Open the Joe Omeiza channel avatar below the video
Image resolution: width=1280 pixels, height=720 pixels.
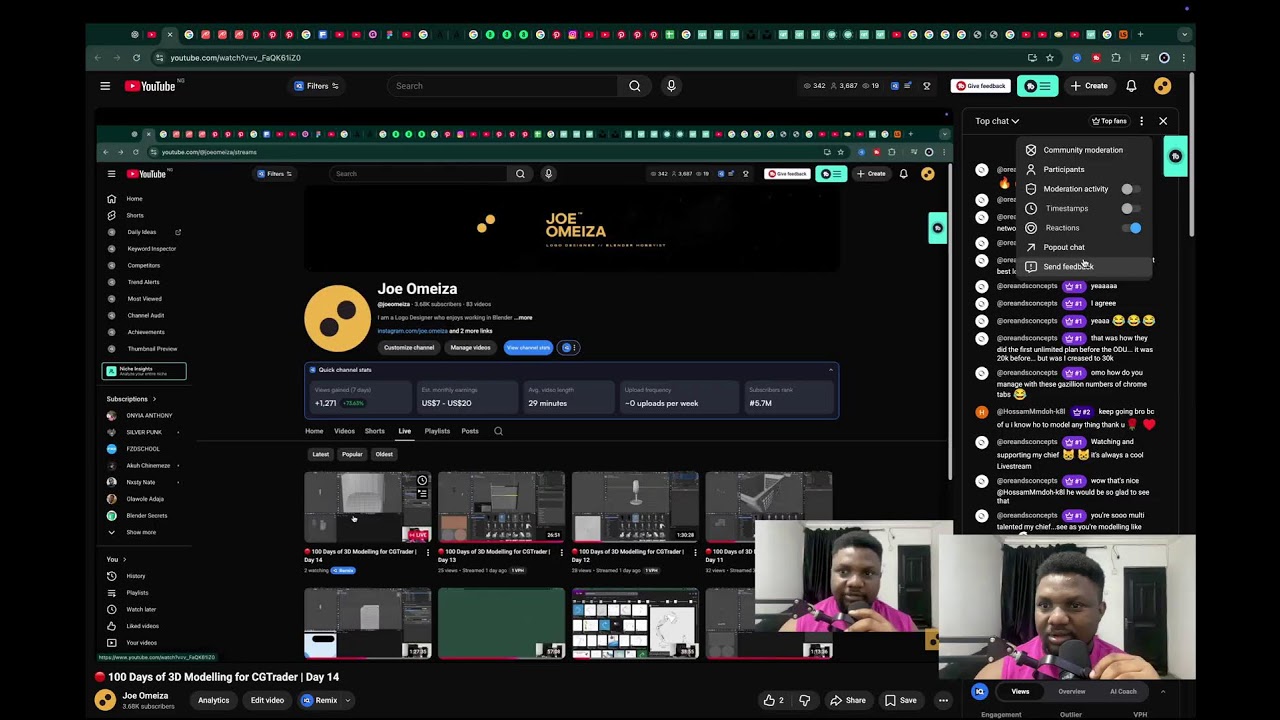tap(105, 700)
